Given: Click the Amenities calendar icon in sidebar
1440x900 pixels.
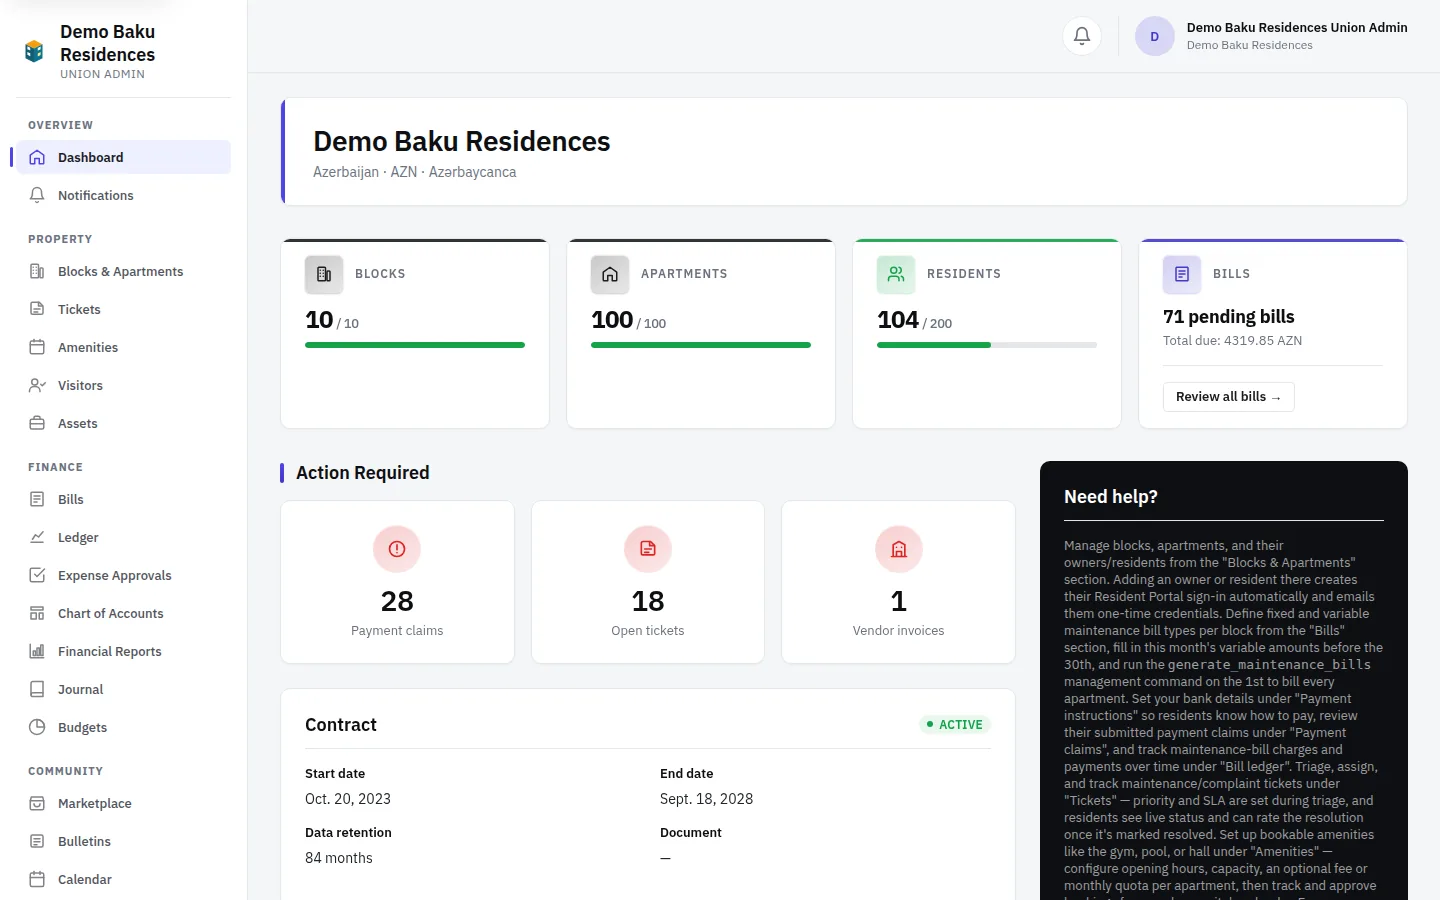Looking at the screenshot, I should pos(37,347).
